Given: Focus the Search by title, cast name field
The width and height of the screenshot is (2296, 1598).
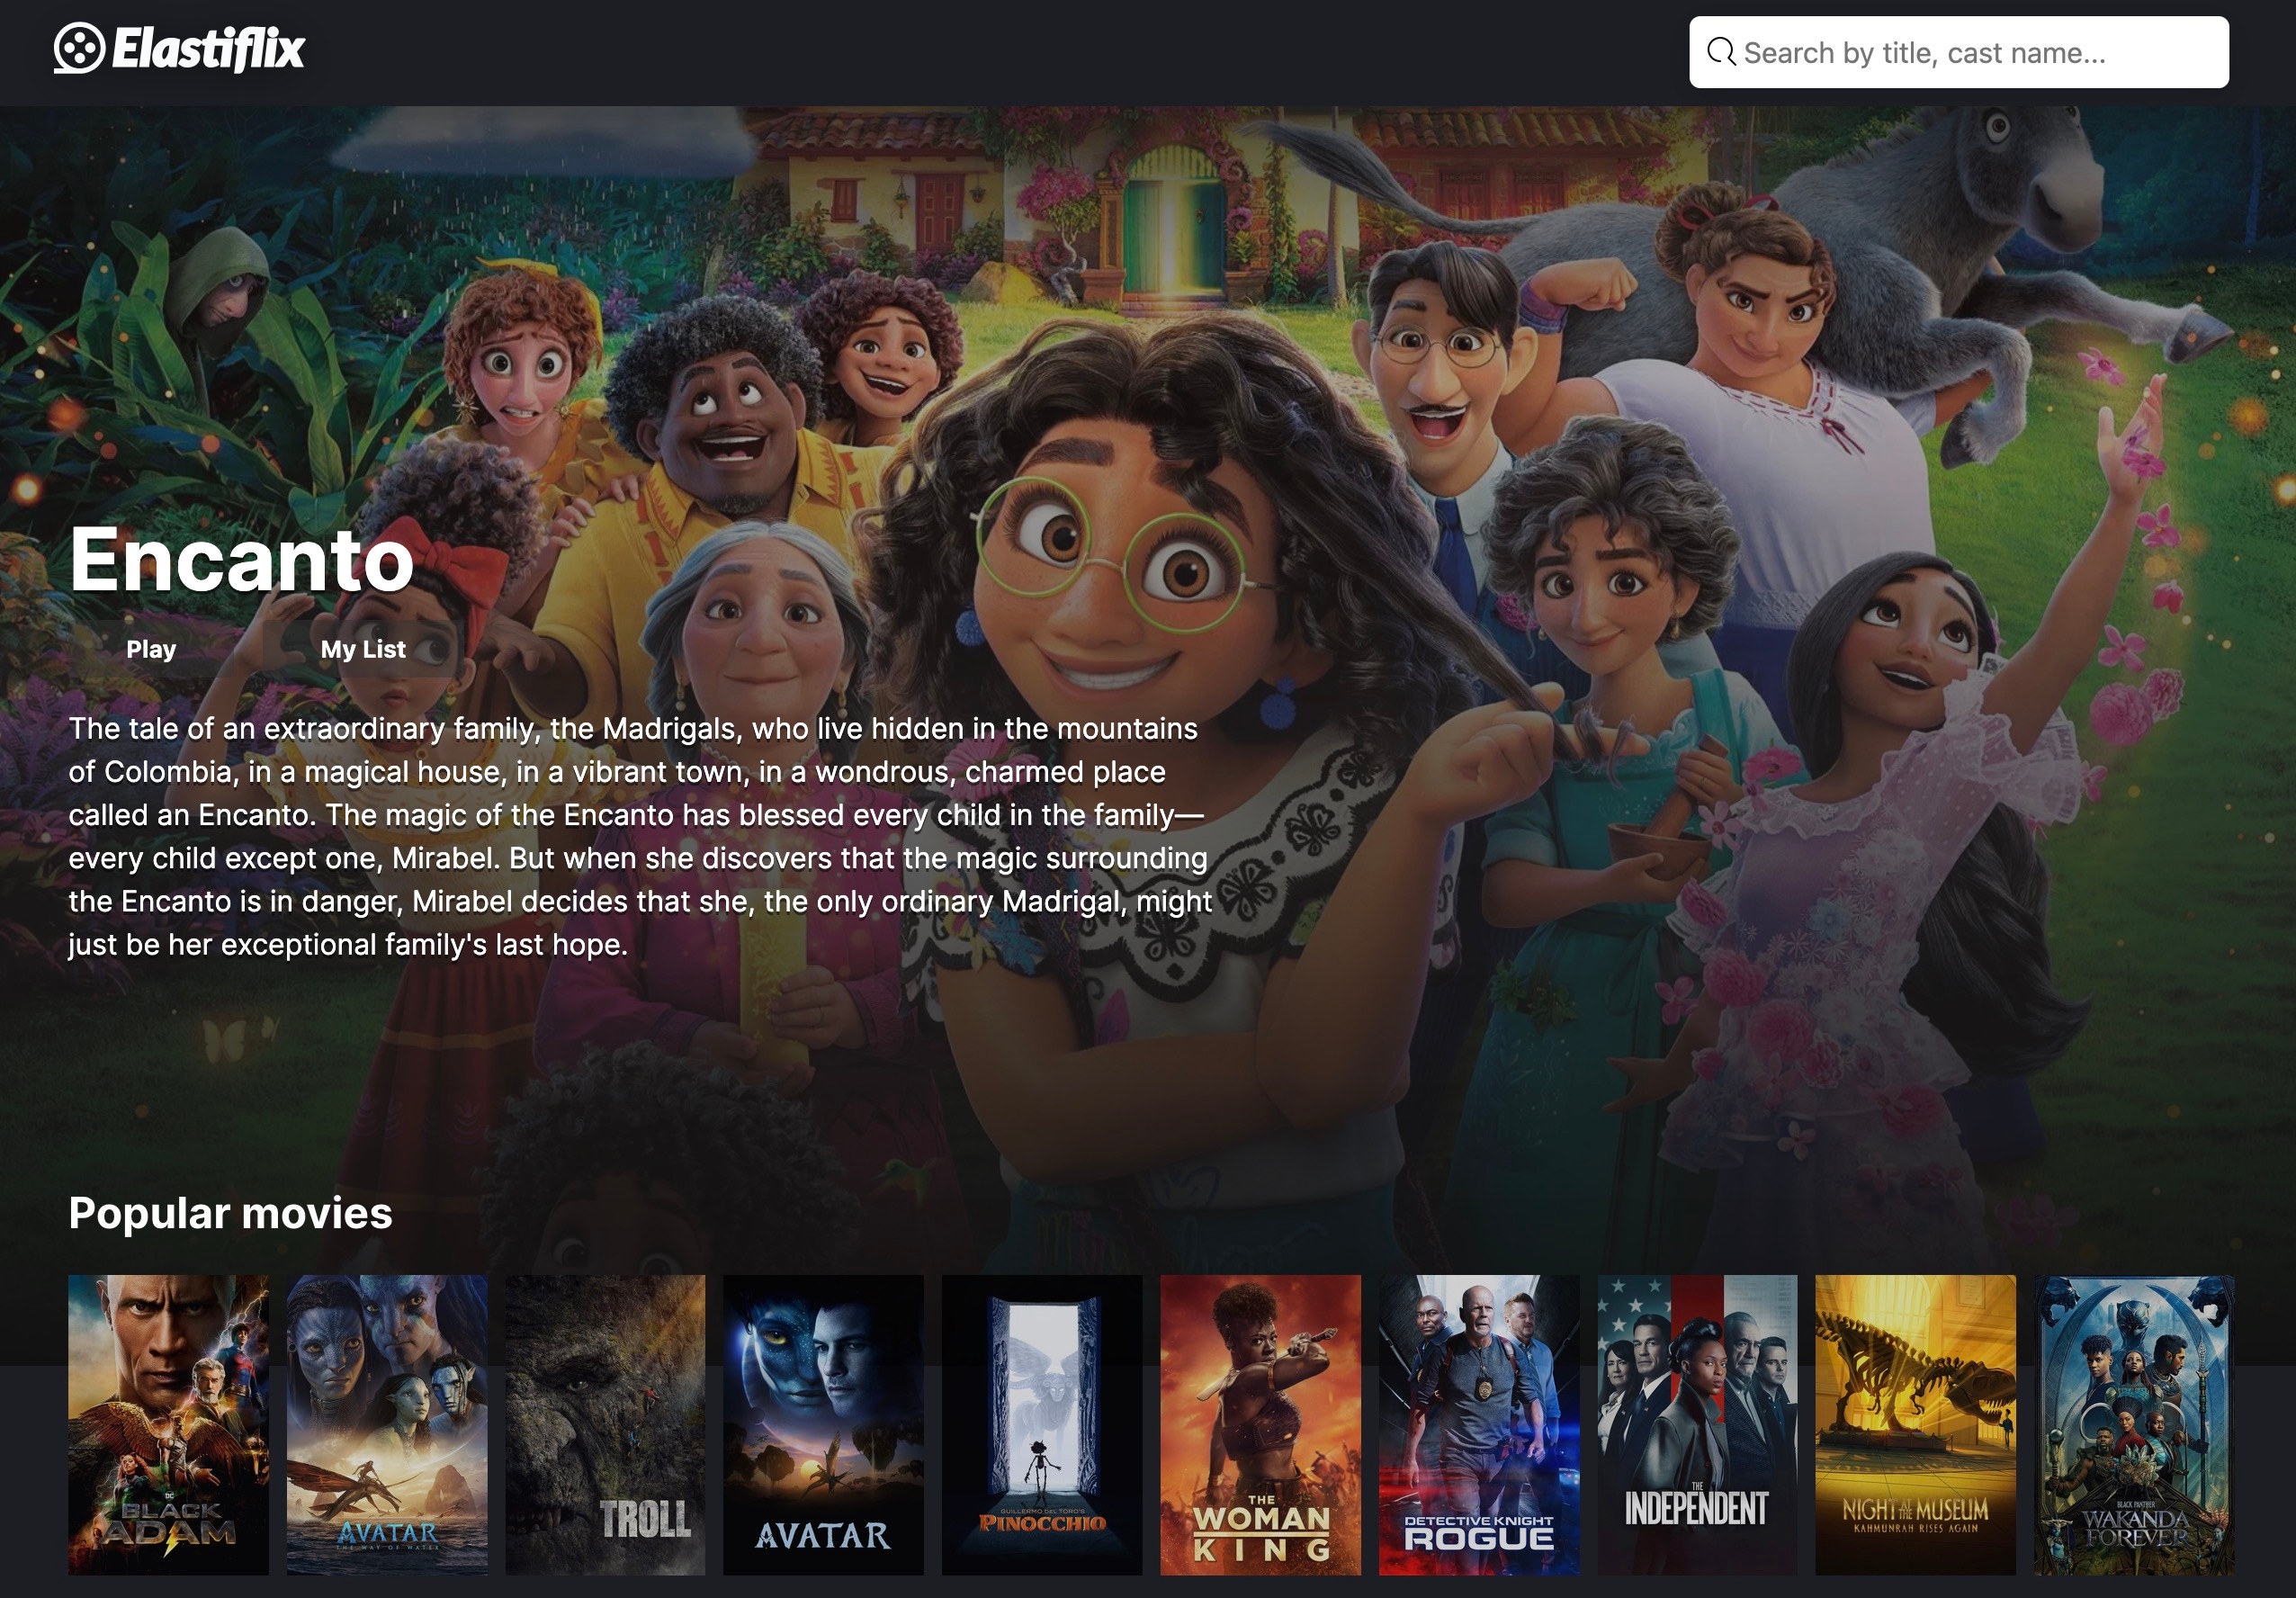Looking at the screenshot, I should tap(1958, 52).
